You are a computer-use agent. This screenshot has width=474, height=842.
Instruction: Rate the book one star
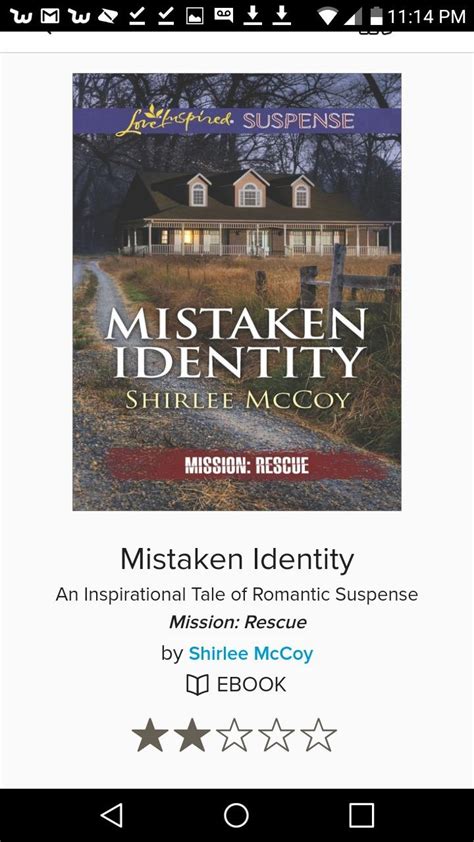coord(150,735)
